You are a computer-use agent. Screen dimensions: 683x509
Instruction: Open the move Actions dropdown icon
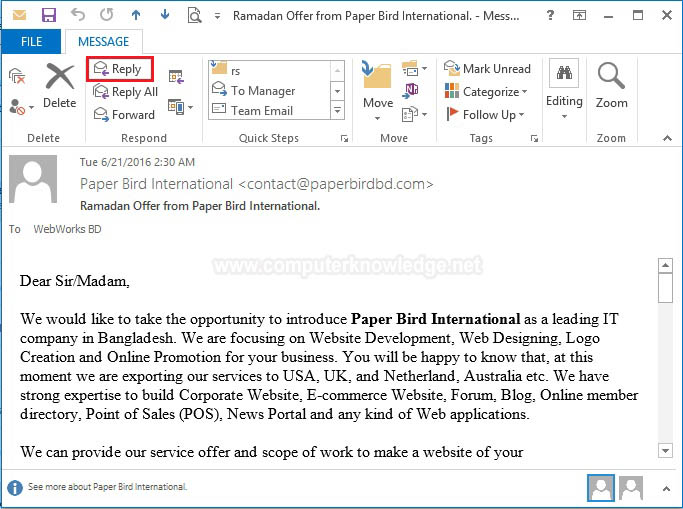(x=414, y=114)
